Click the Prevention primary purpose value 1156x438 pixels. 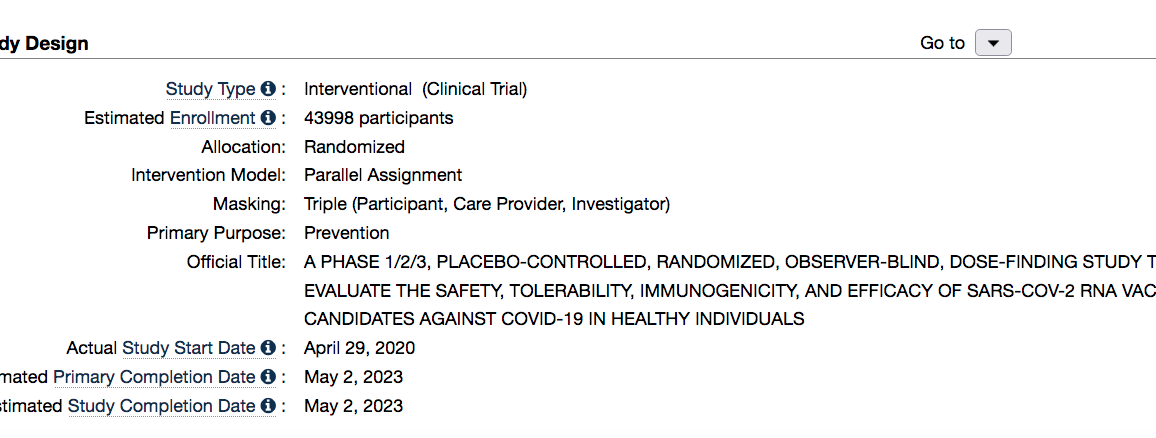[347, 233]
